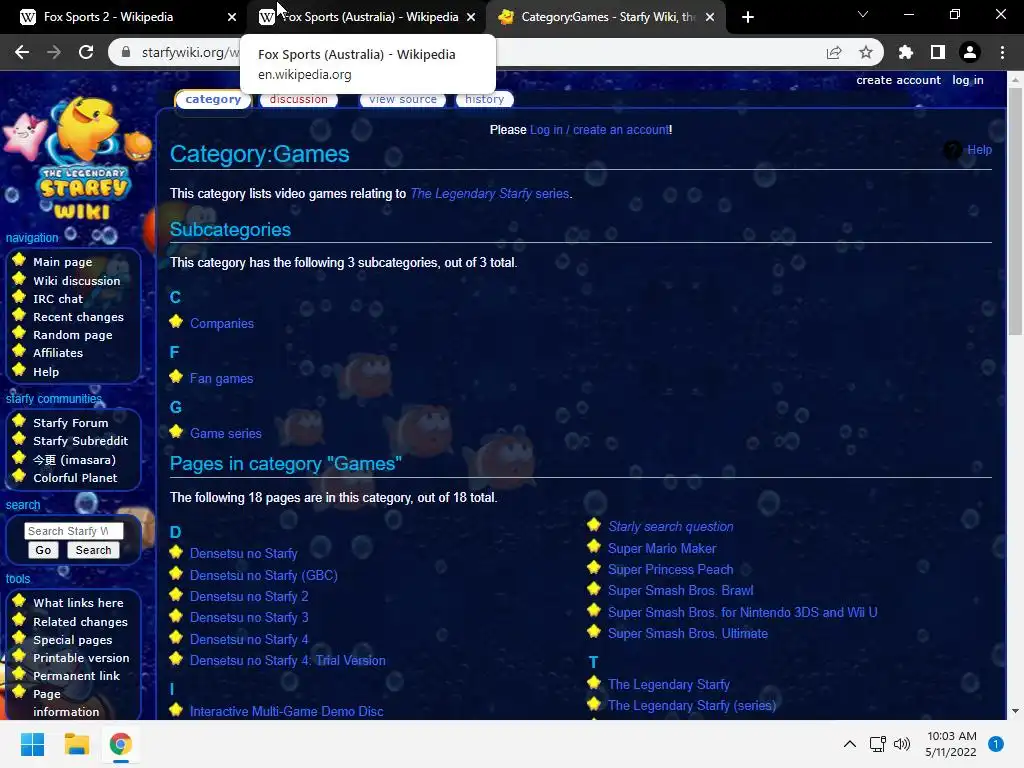Click the Legendary Starfy Wiki logo
This screenshot has width=1024, height=768.
pyautogui.click(x=78, y=159)
